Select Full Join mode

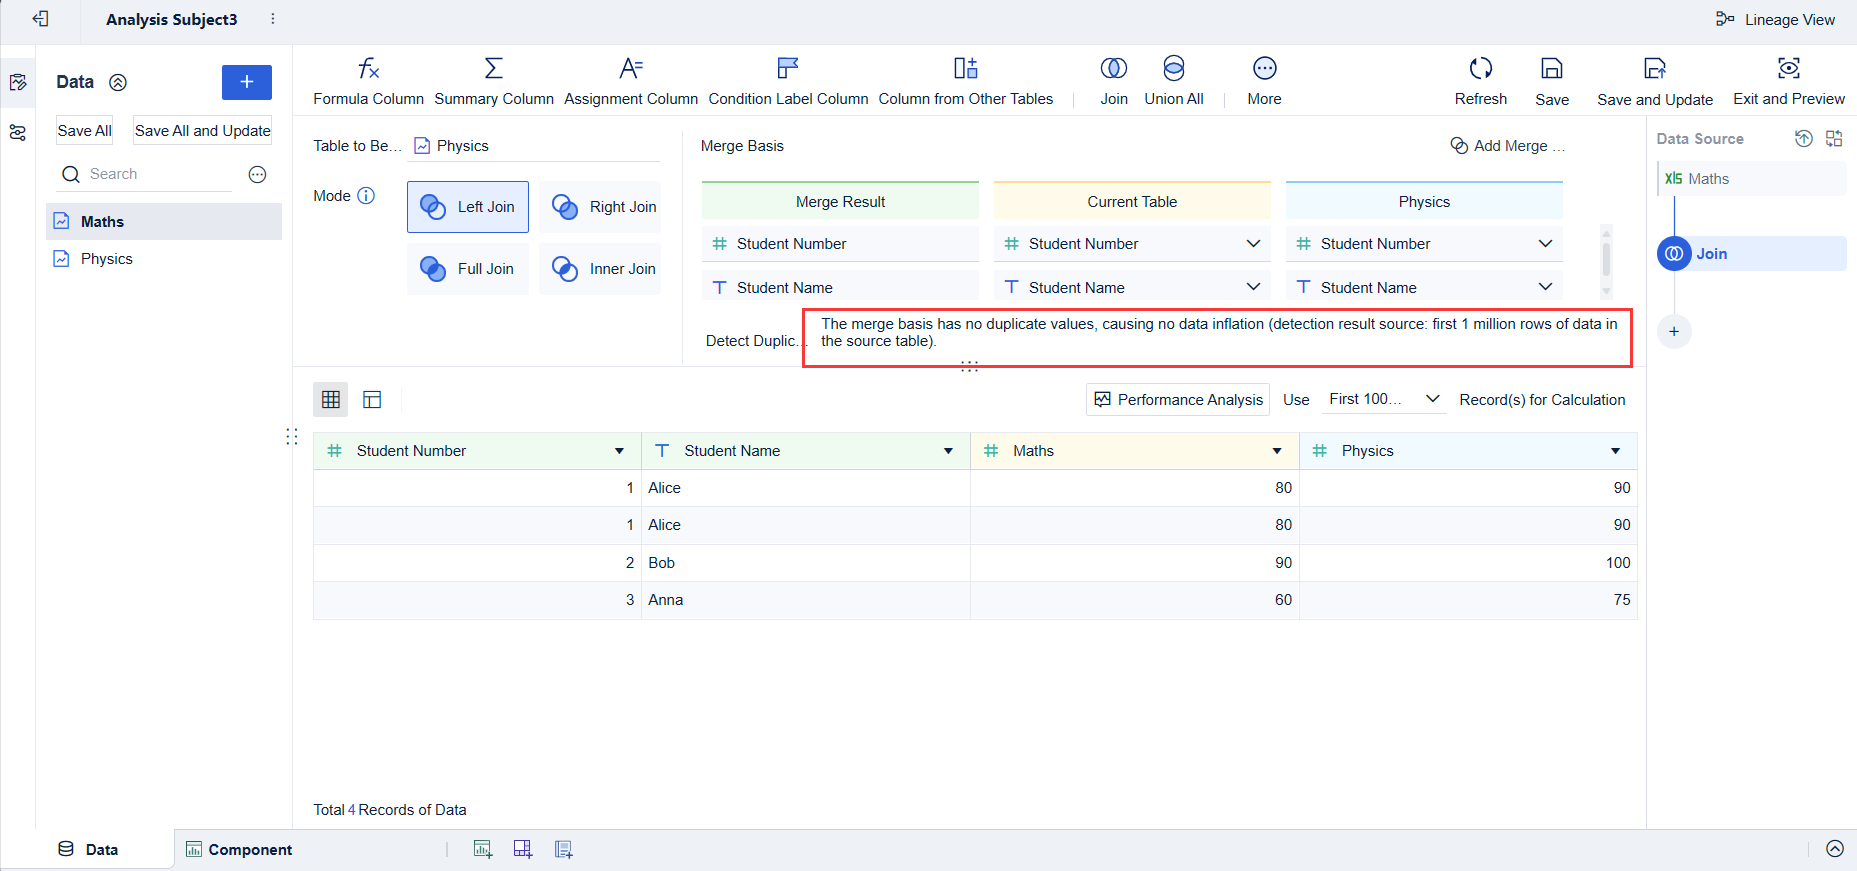468,269
